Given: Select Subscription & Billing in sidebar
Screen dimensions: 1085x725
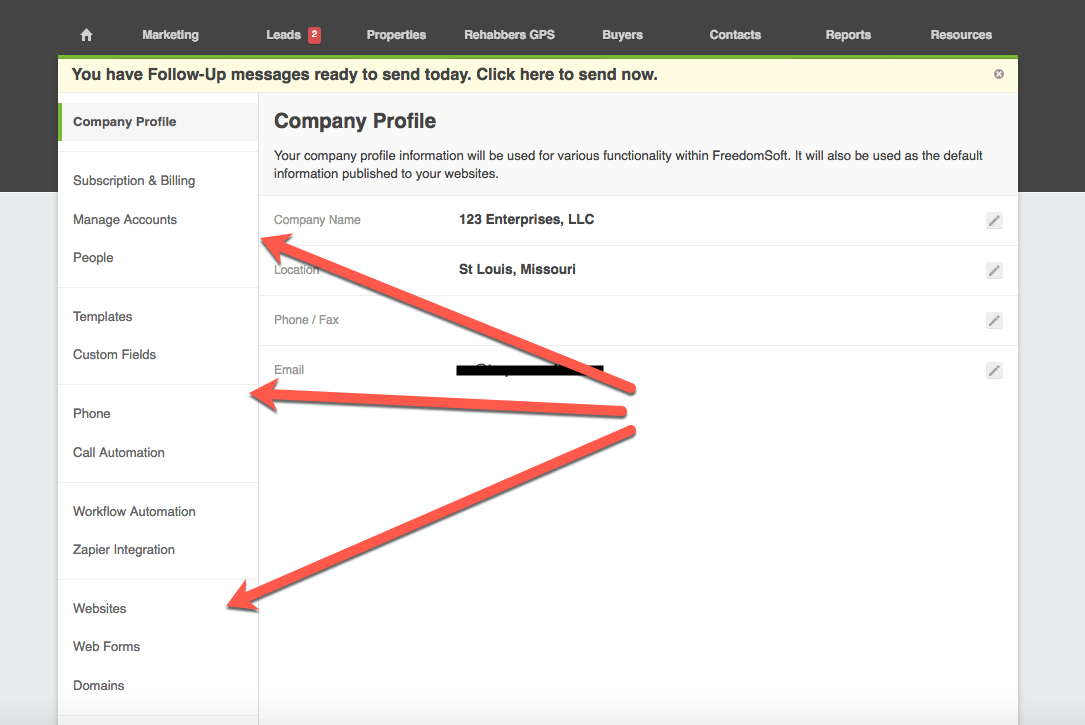Looking at the screenshot, I should pyautogui.click(x=134, y=181).
